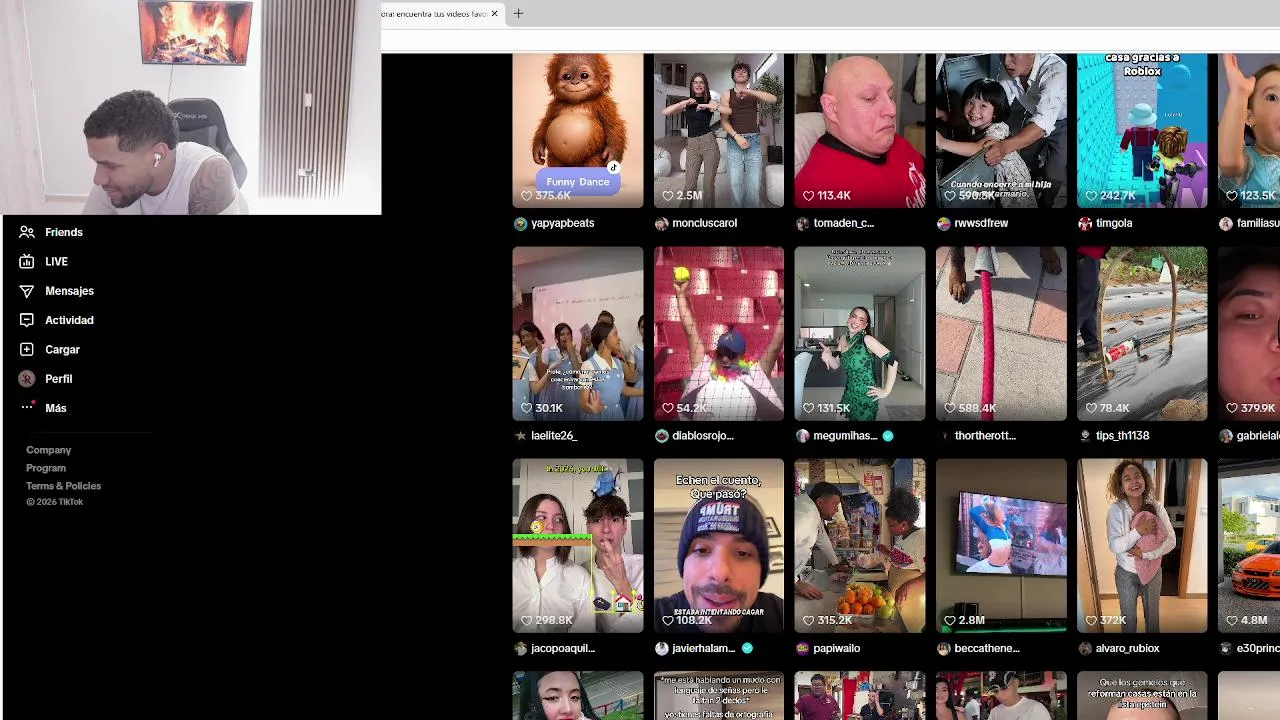Click jacopoaquil... profile avatar
The height and width of the screenshot is (720, 1280).
tap(520, 649)
